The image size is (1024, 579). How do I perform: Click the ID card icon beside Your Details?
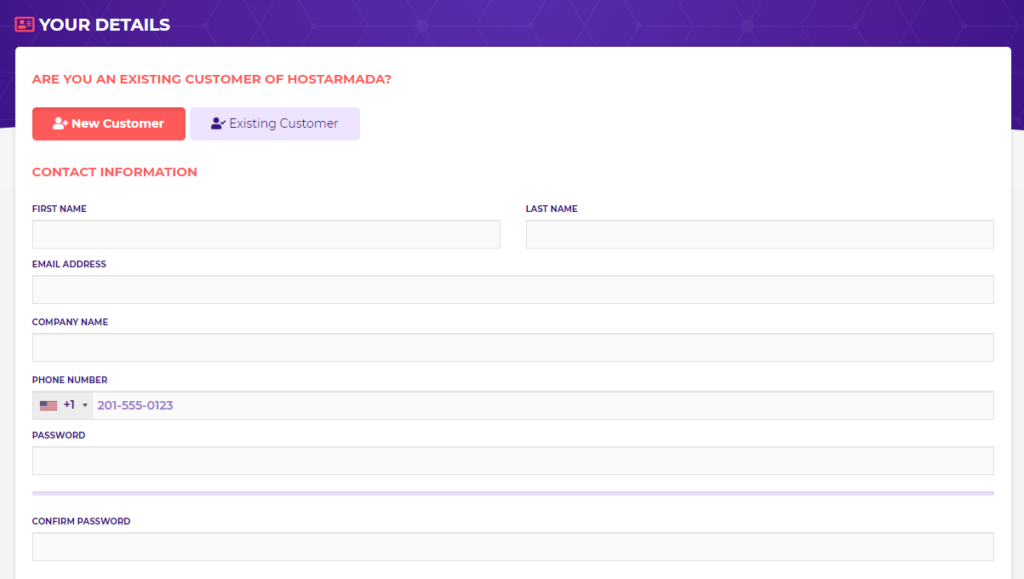click(24, 25)
